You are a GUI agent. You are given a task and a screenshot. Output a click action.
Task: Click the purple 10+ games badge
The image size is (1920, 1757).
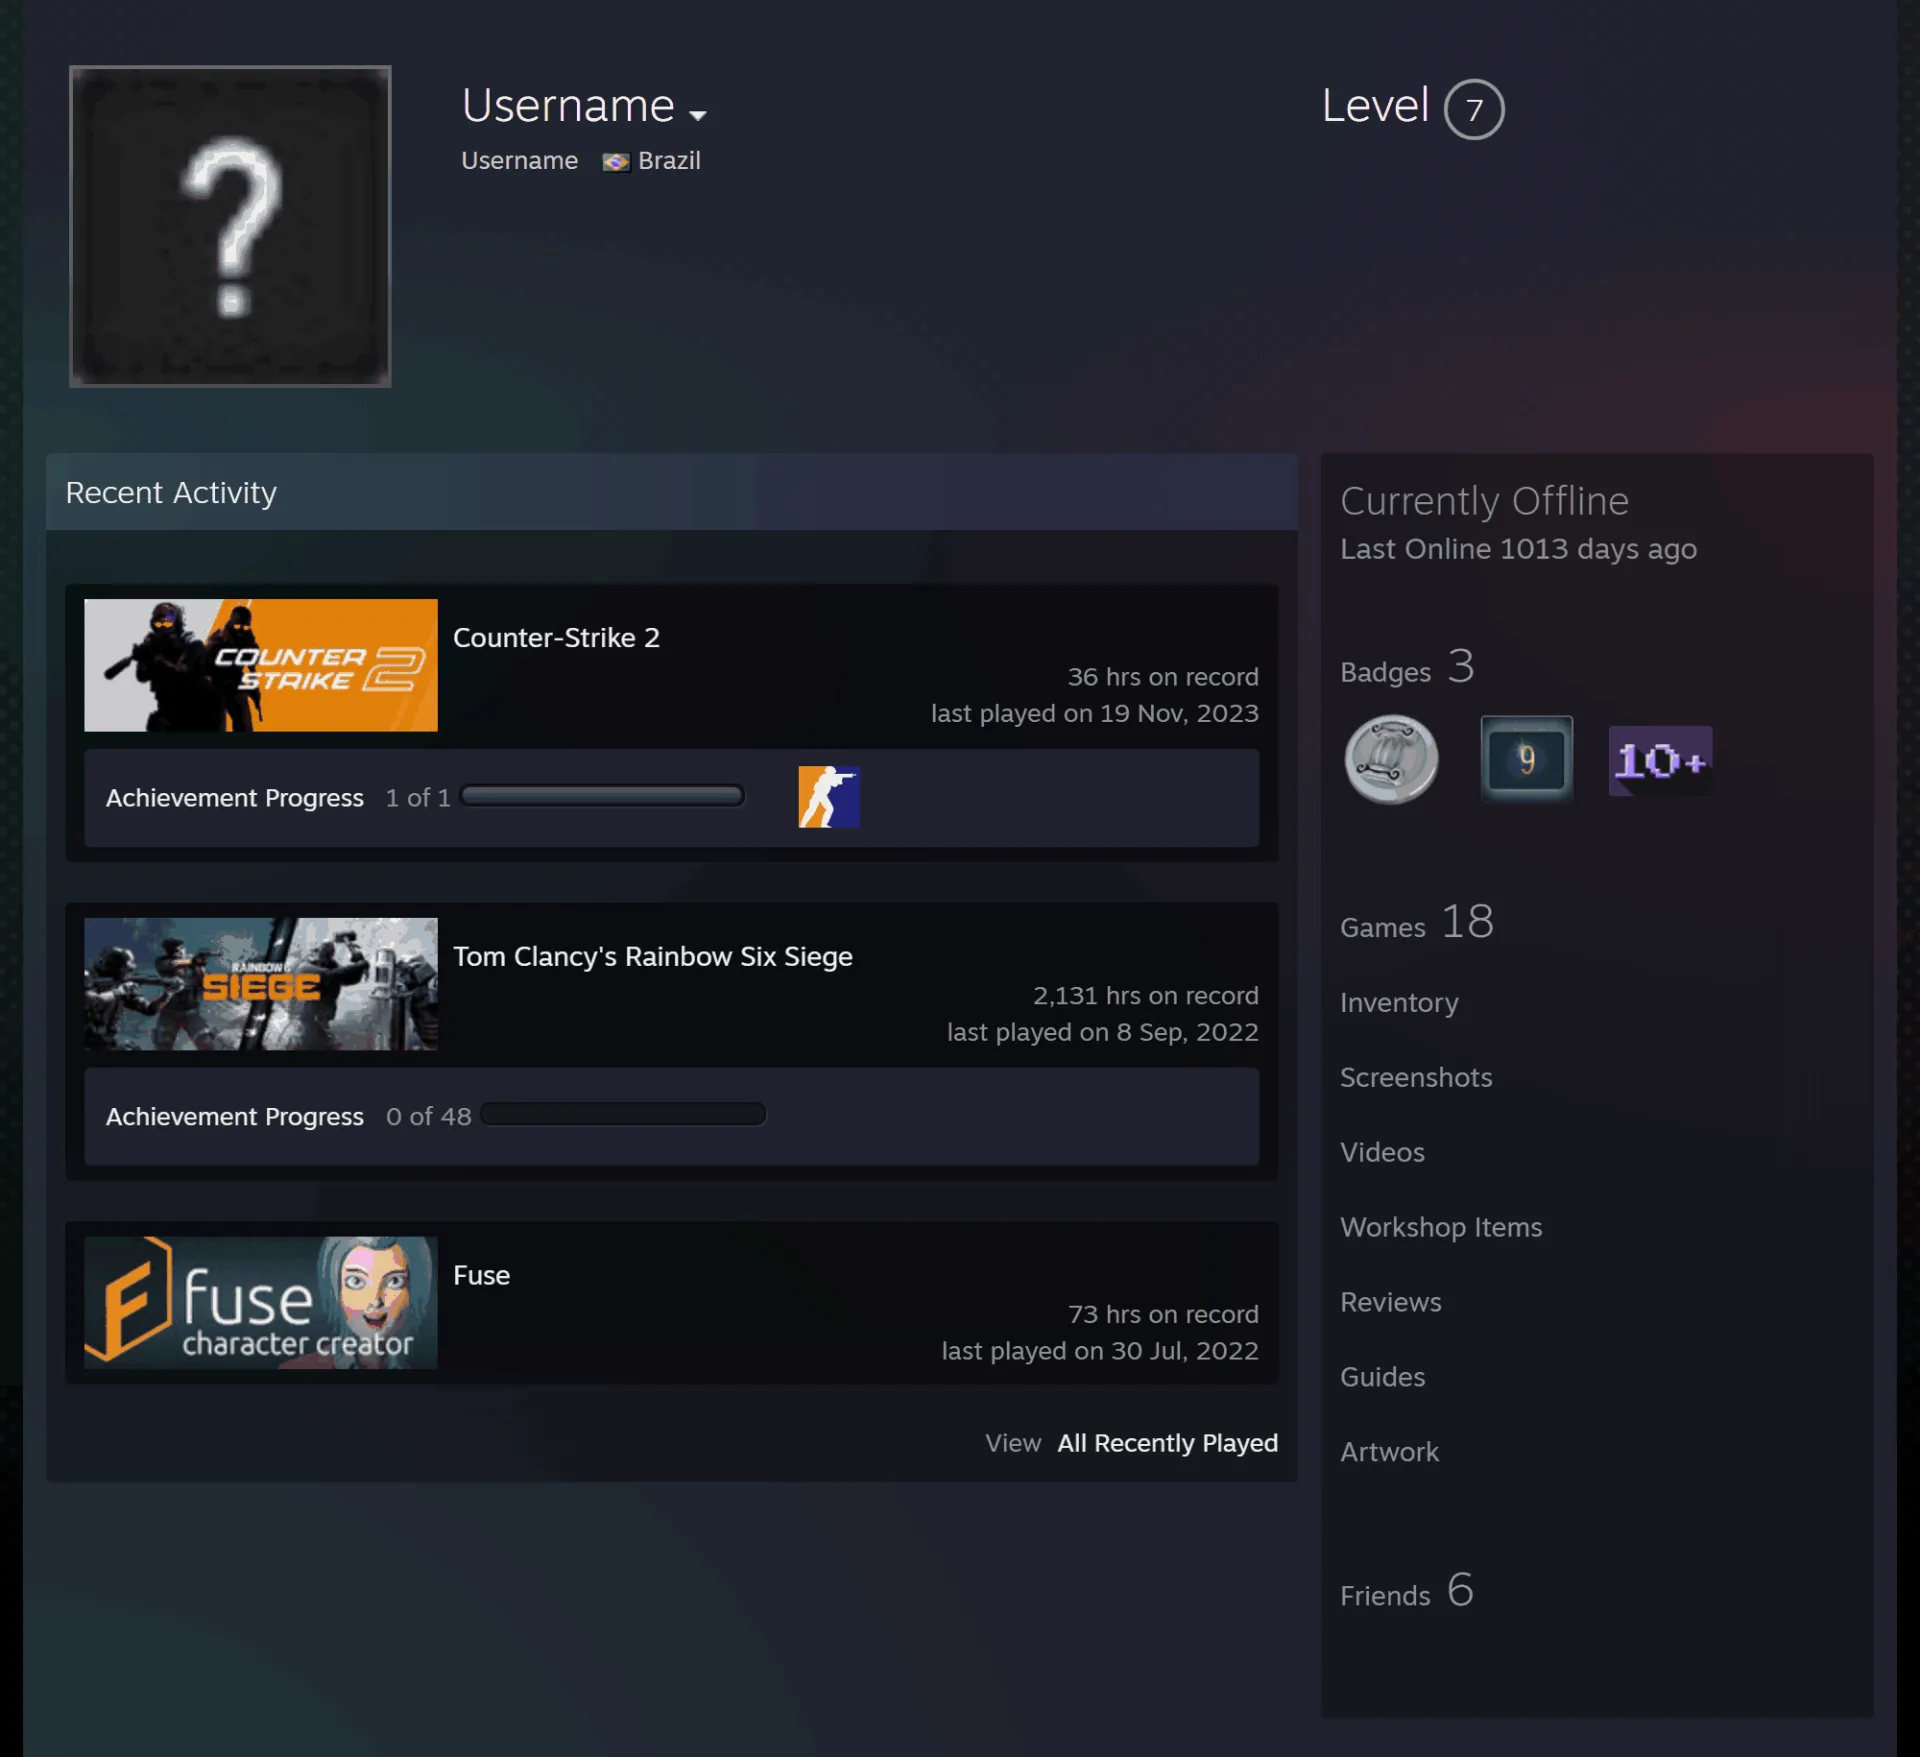coord(1661,761)
